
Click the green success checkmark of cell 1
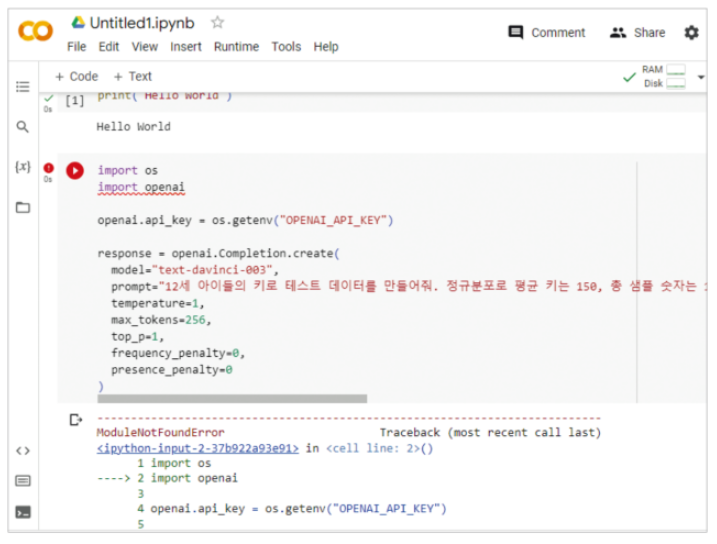tap(48, 98)
